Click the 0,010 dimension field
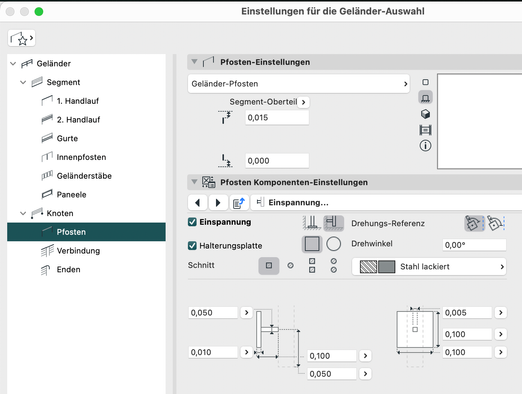The width and height of the screenshot is (522, 394). point(213,352)
